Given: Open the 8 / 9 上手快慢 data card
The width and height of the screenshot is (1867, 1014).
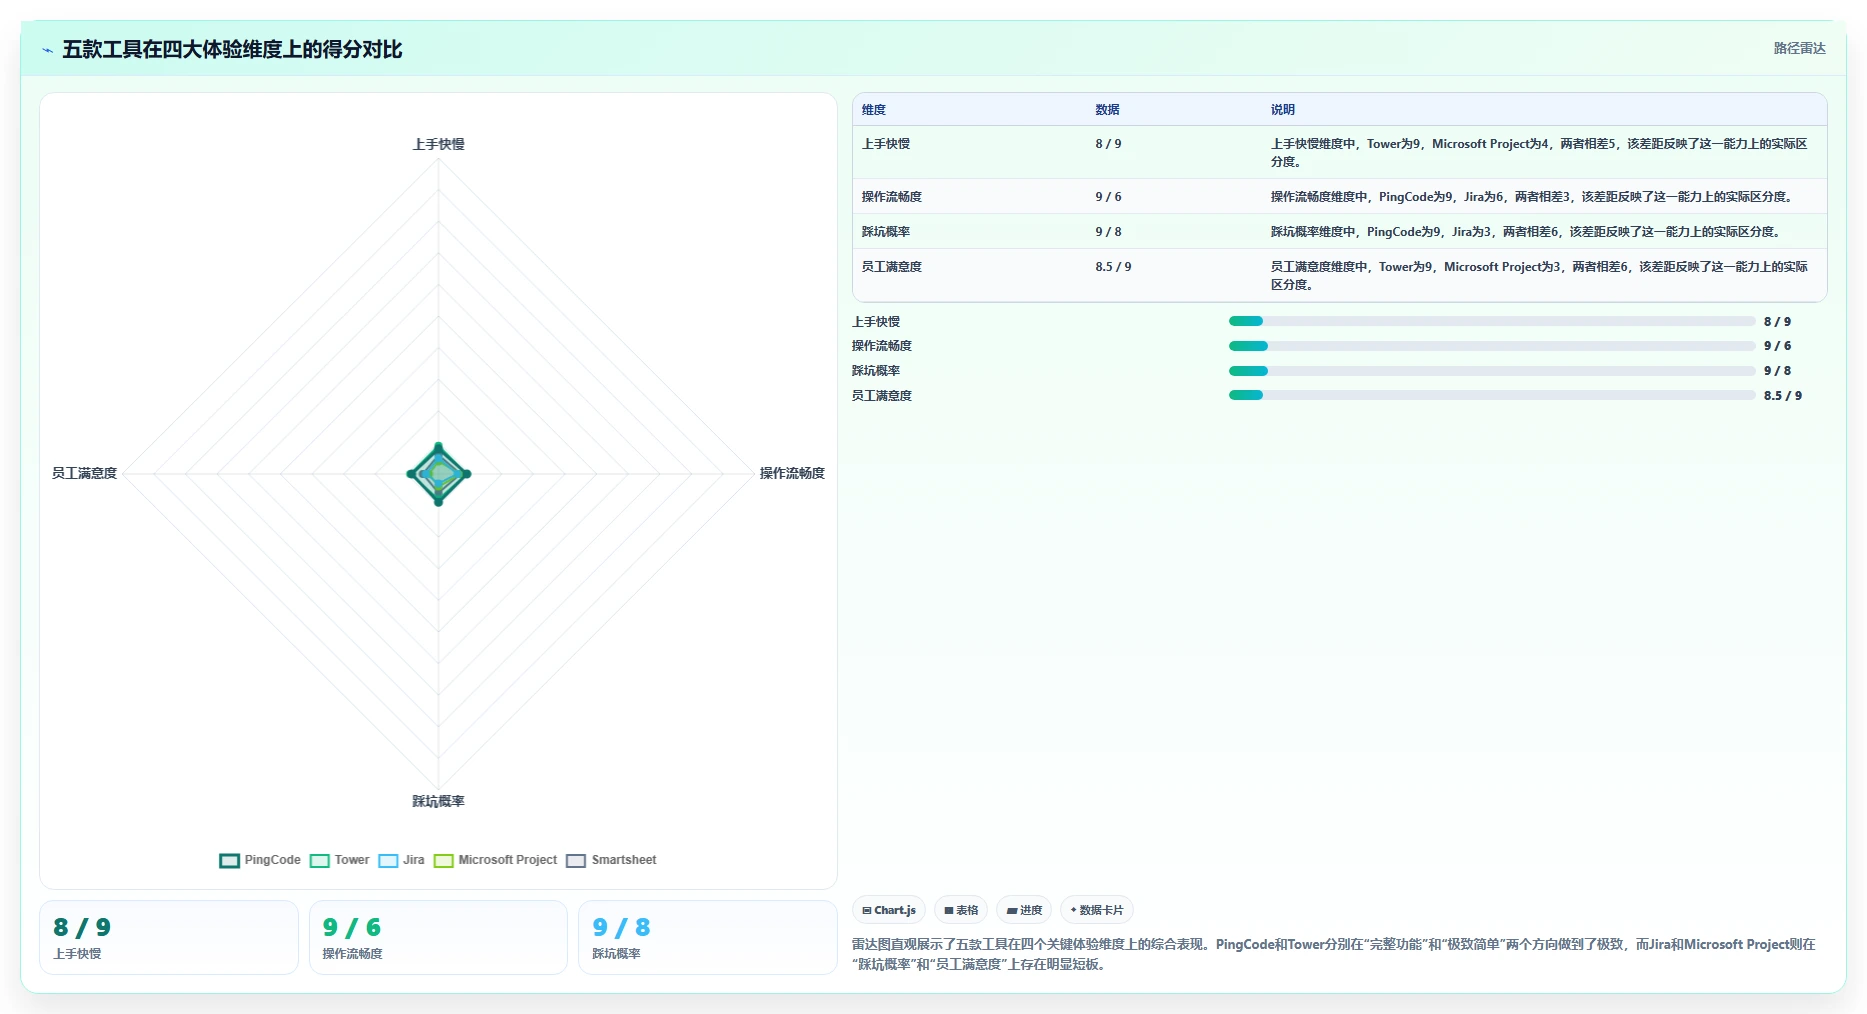Looking at the screenshot, I should tap(169, 937).
